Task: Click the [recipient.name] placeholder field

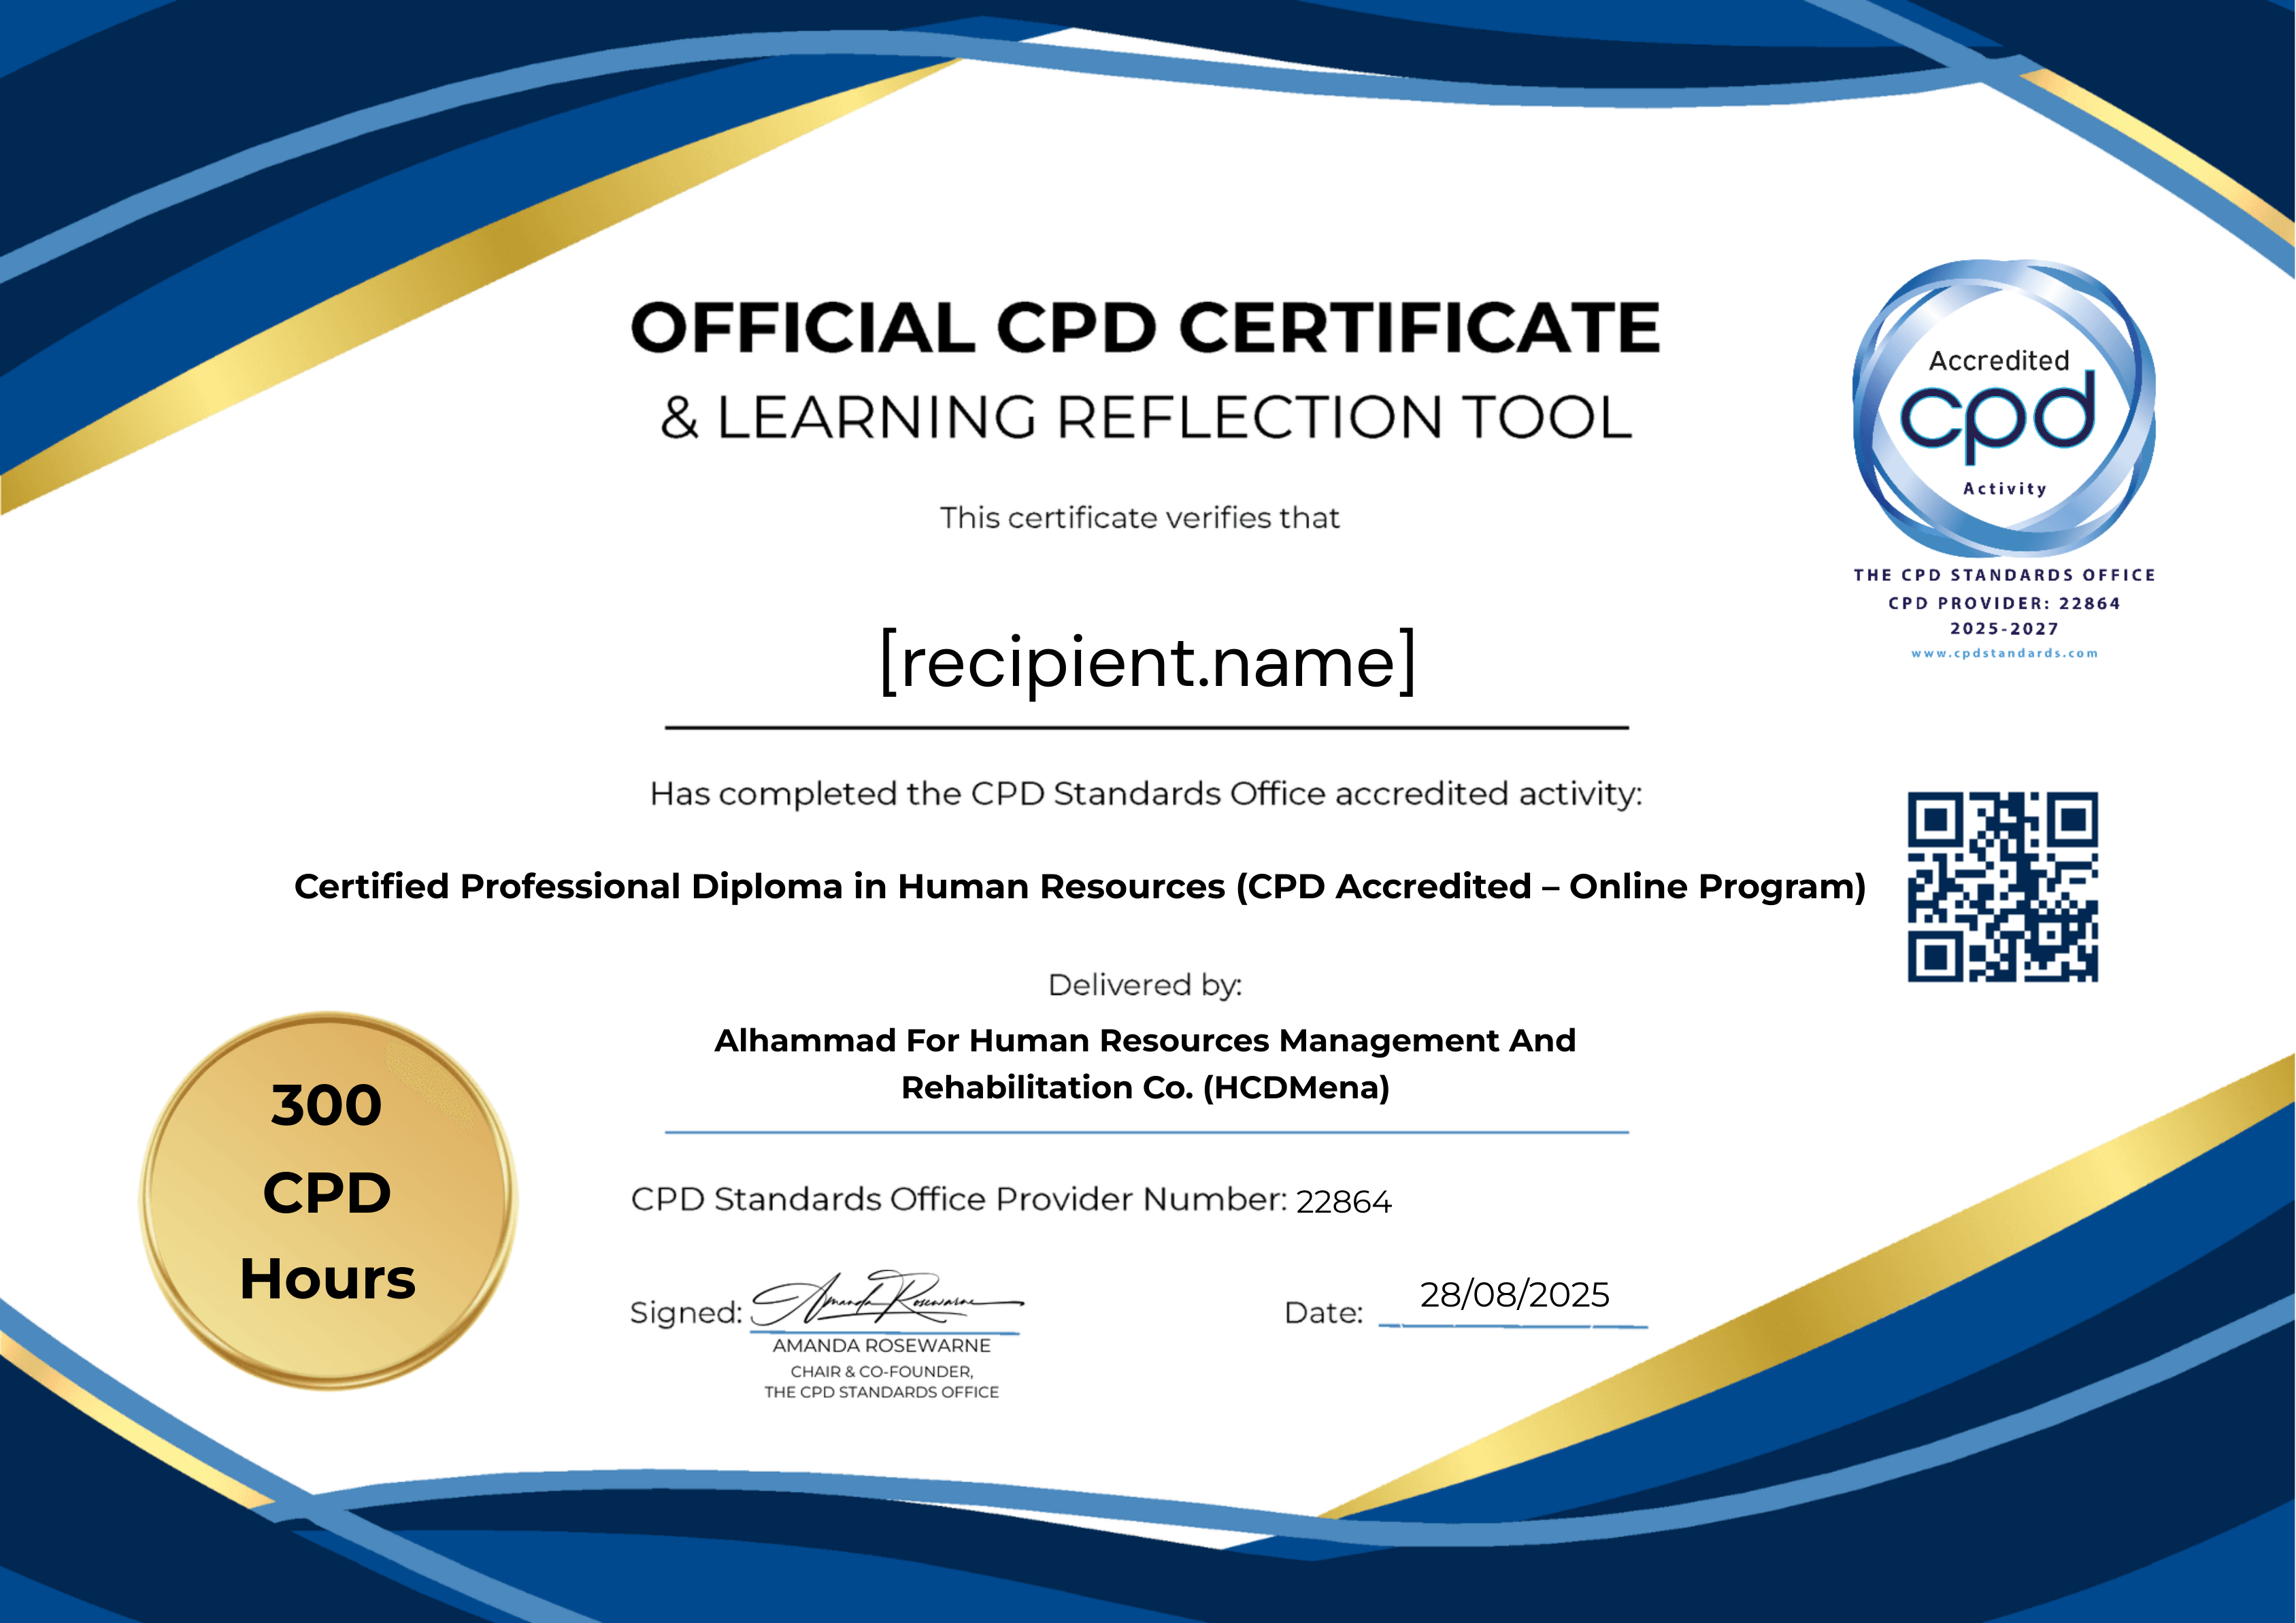Action: click(x=1147, y=661)
